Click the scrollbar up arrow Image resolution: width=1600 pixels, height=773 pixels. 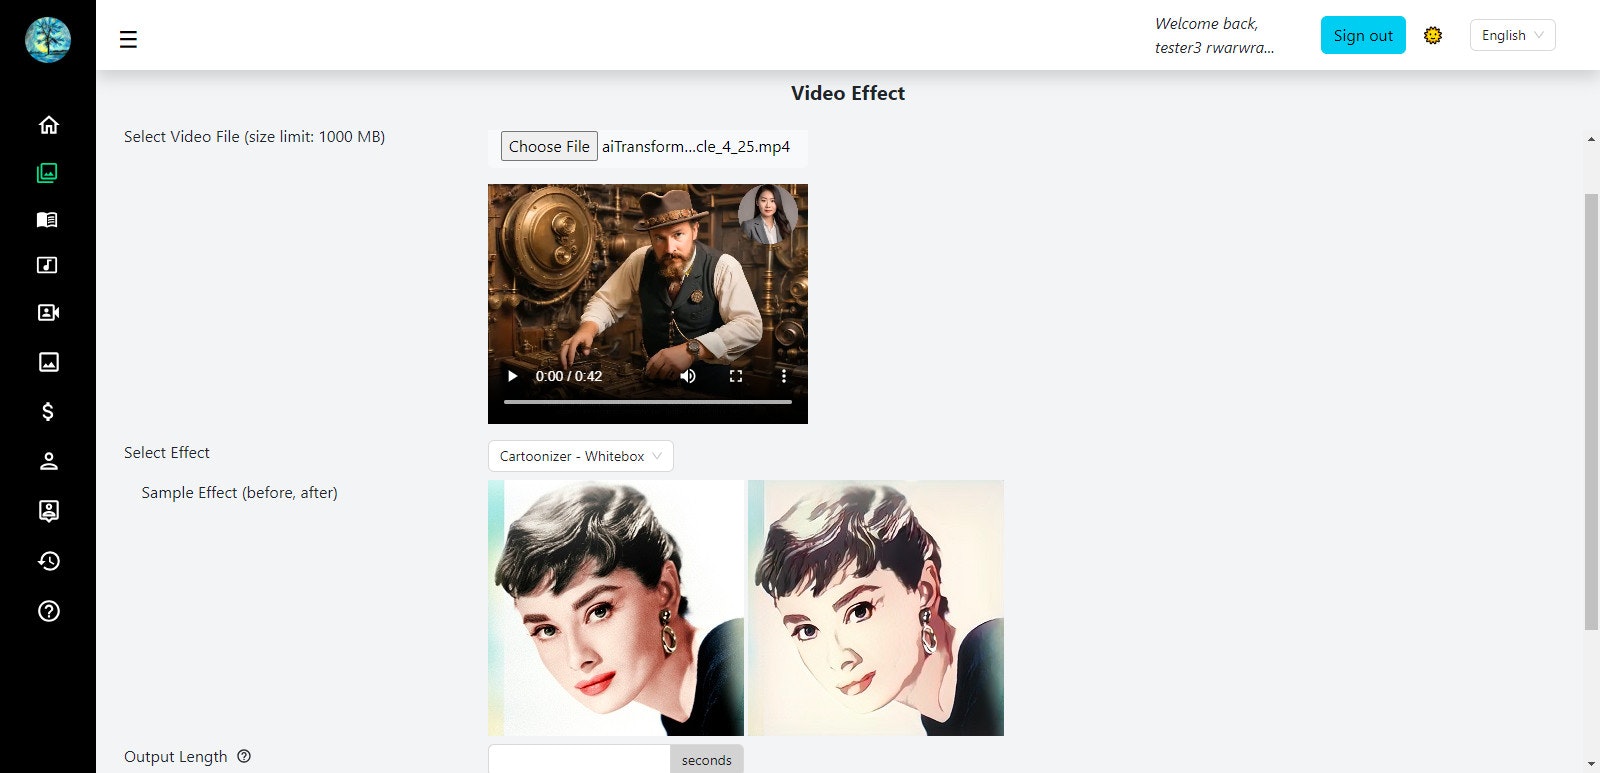1591,139
